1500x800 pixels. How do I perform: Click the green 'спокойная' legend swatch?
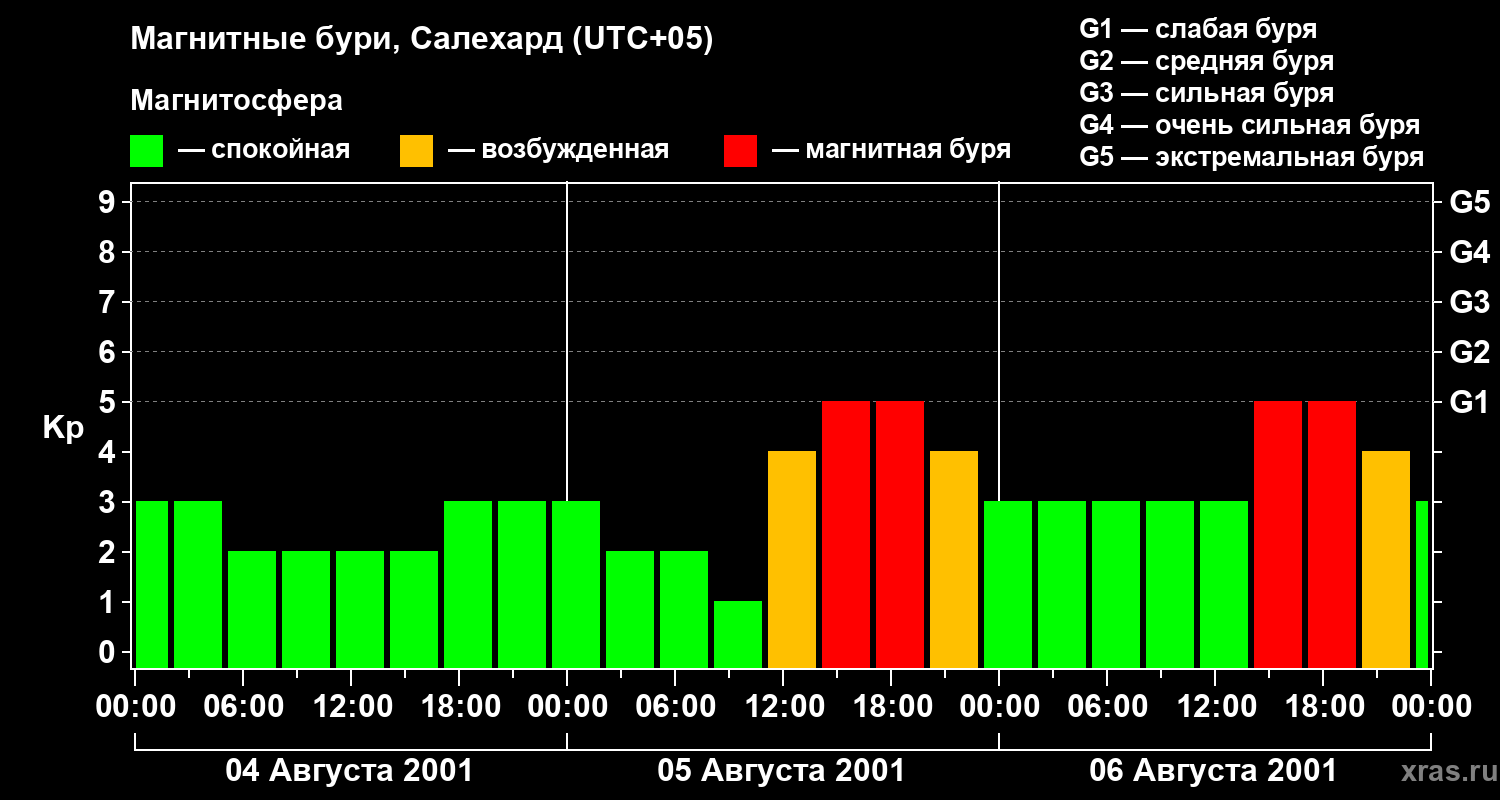(147, 151)
